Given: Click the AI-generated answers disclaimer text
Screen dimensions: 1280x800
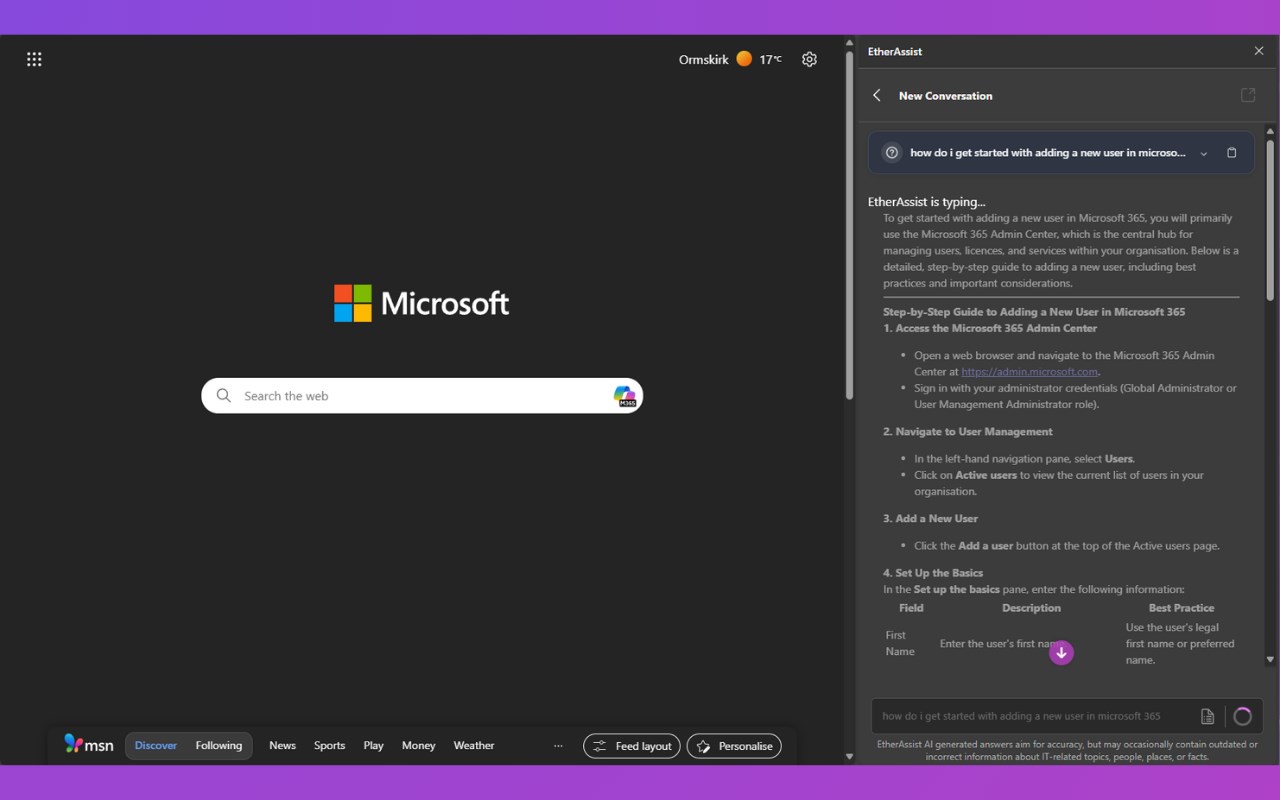Looking at the screenshot, I should click(1067, 750).
